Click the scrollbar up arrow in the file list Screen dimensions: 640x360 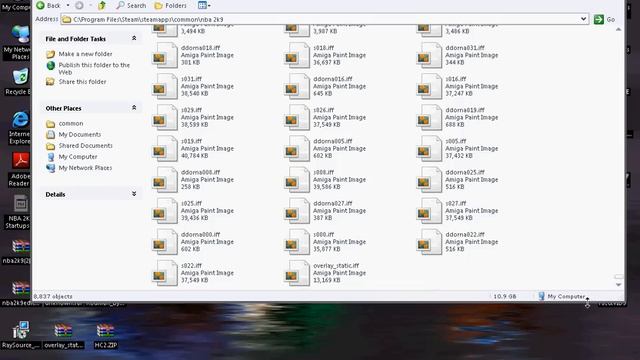click(x=618, y=29)
